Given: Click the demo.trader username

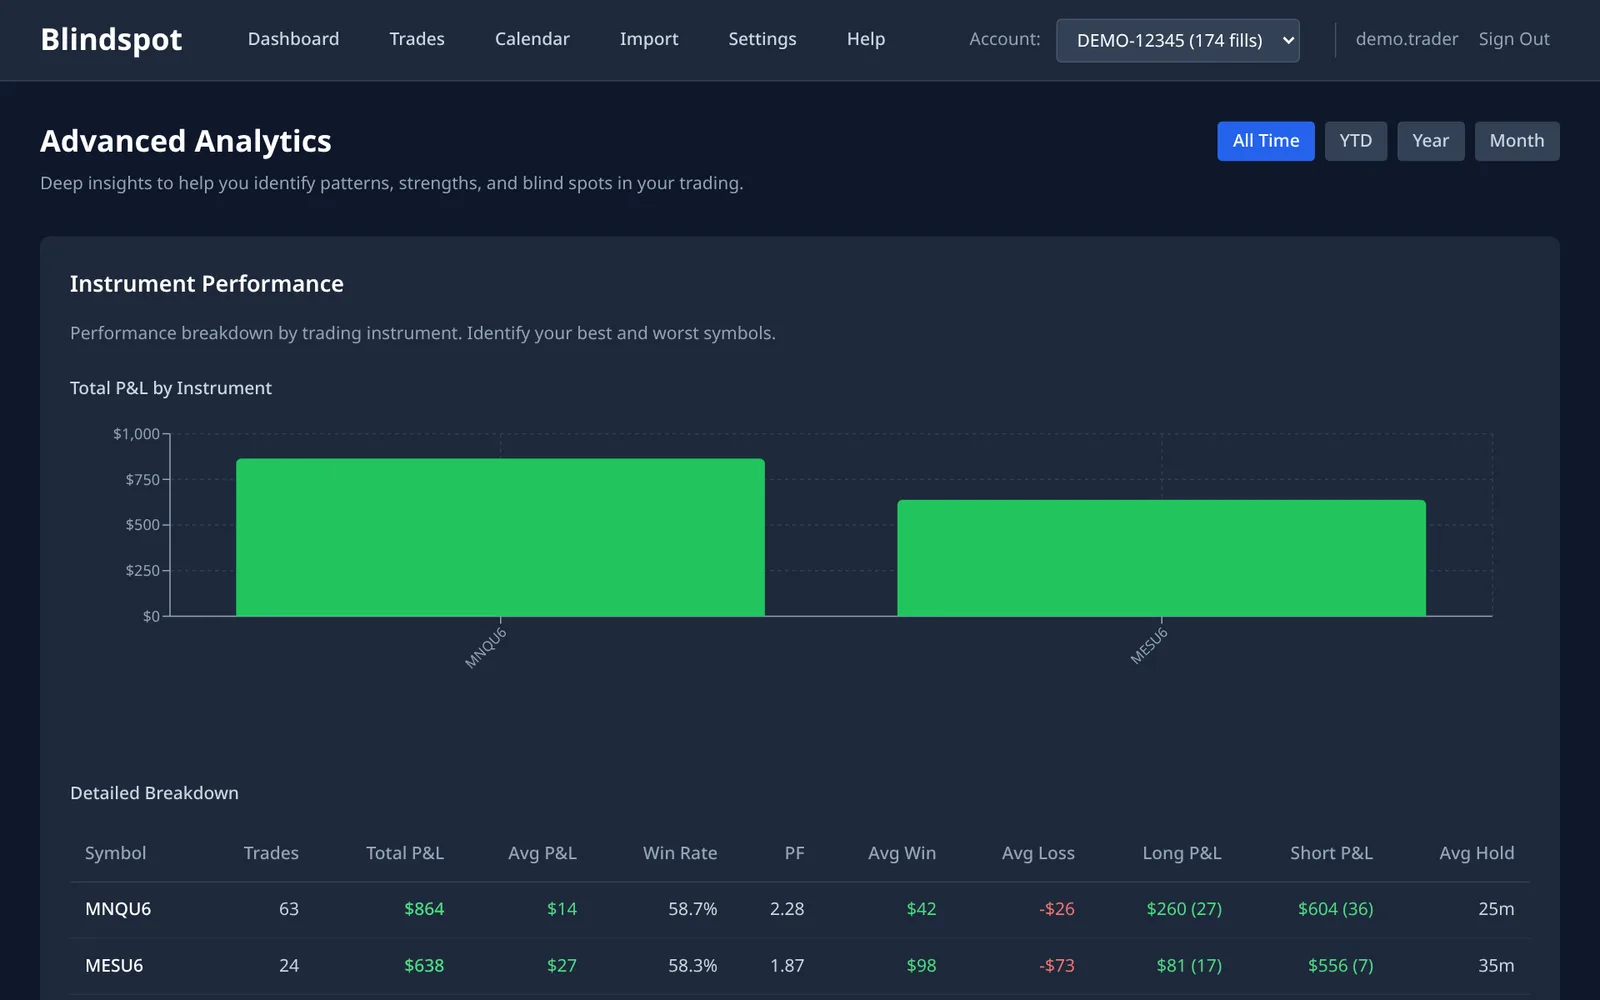Looking at the screenshot, I should click(x=1407, y=39).
